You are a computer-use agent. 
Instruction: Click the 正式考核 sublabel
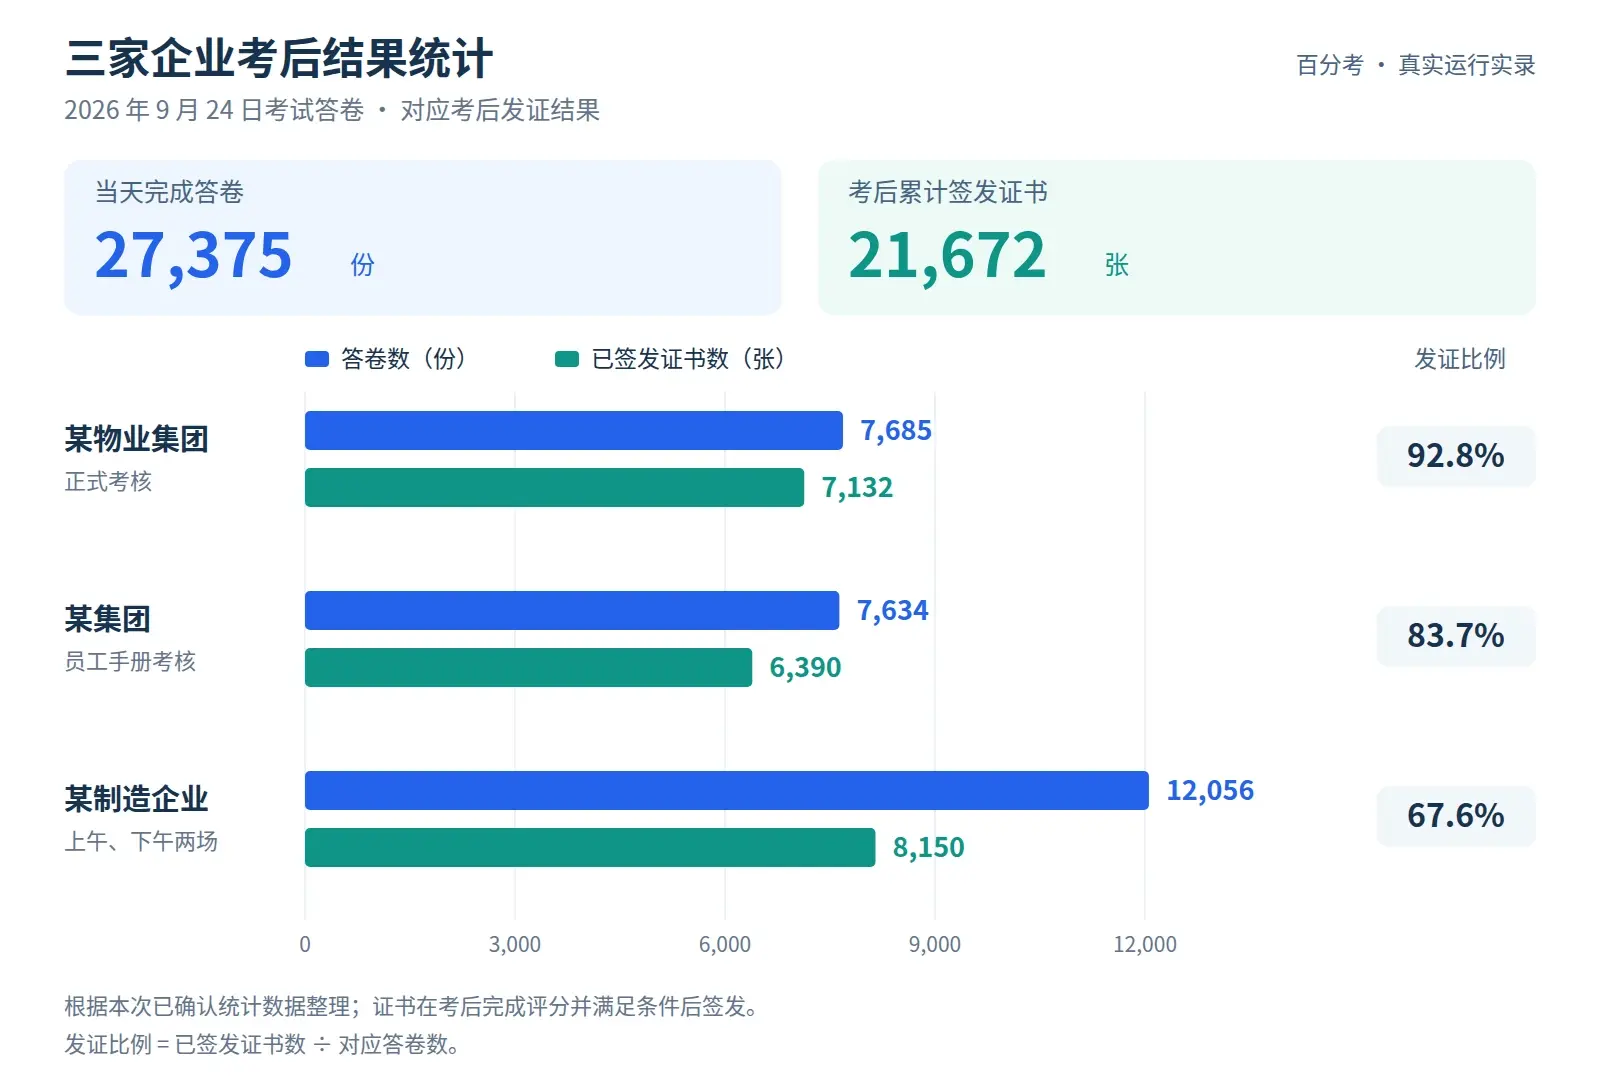(108, 482)
